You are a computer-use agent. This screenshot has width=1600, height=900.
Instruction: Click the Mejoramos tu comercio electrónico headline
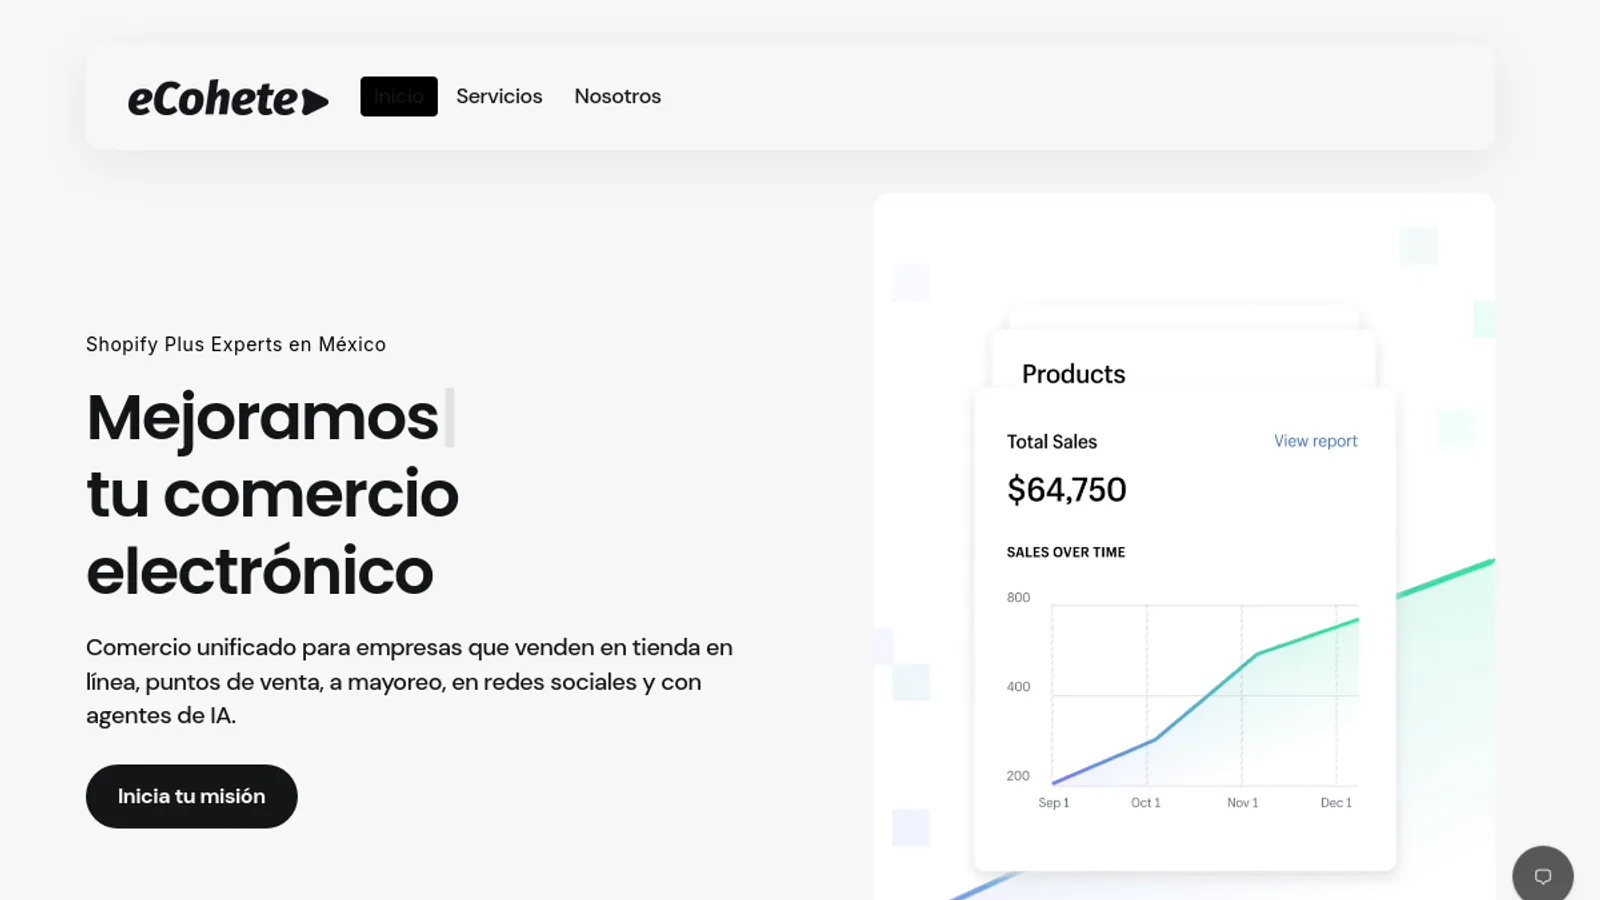[272, 494]
